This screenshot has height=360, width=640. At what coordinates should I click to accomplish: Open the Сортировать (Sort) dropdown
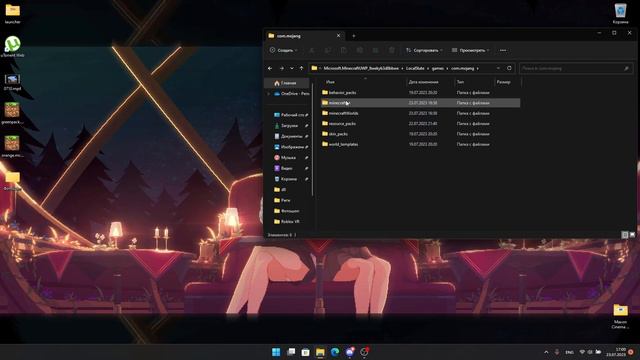coord(424,50)
